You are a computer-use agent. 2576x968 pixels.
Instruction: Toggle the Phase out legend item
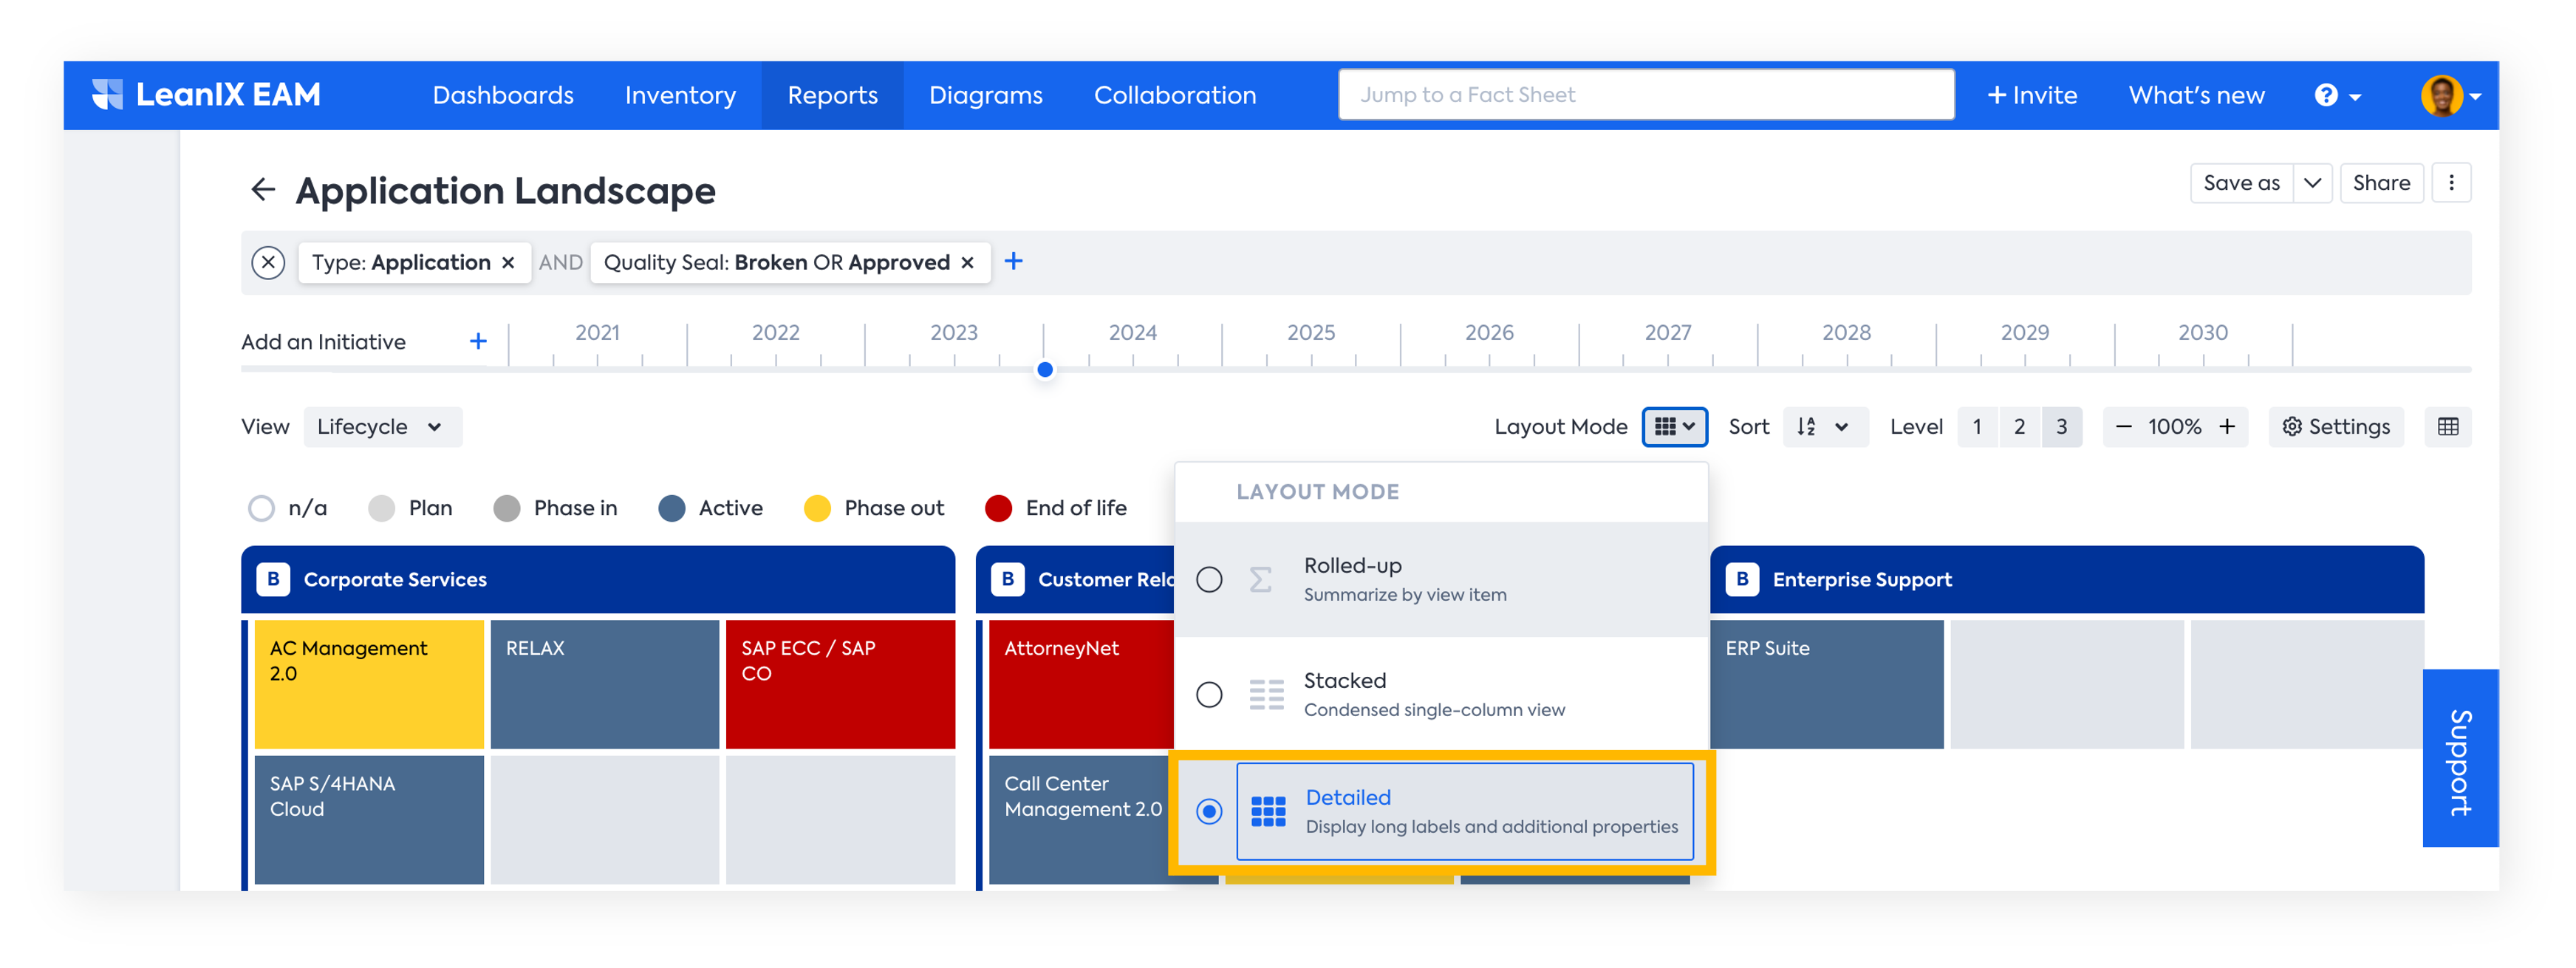874,508
